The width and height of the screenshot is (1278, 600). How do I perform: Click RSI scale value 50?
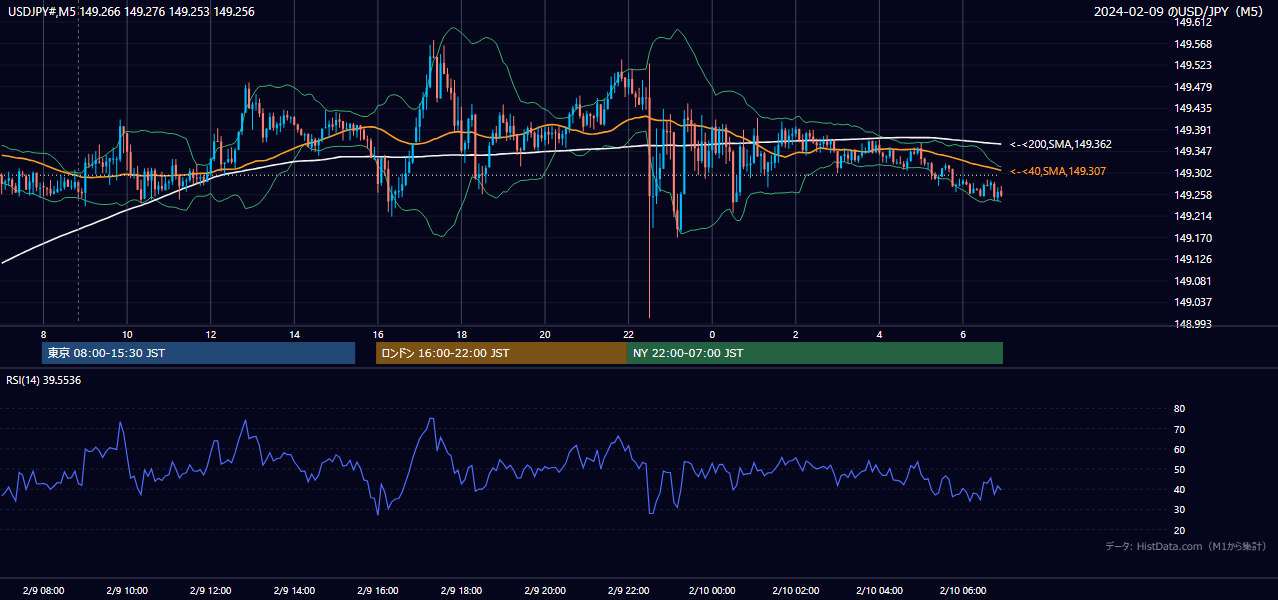1180,469
